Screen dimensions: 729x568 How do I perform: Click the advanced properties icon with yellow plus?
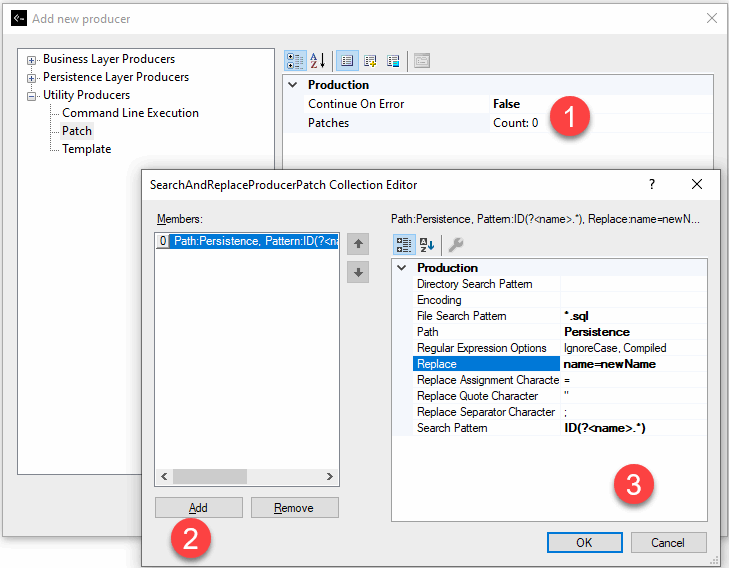pyautogui.click(x=370, y=61)
